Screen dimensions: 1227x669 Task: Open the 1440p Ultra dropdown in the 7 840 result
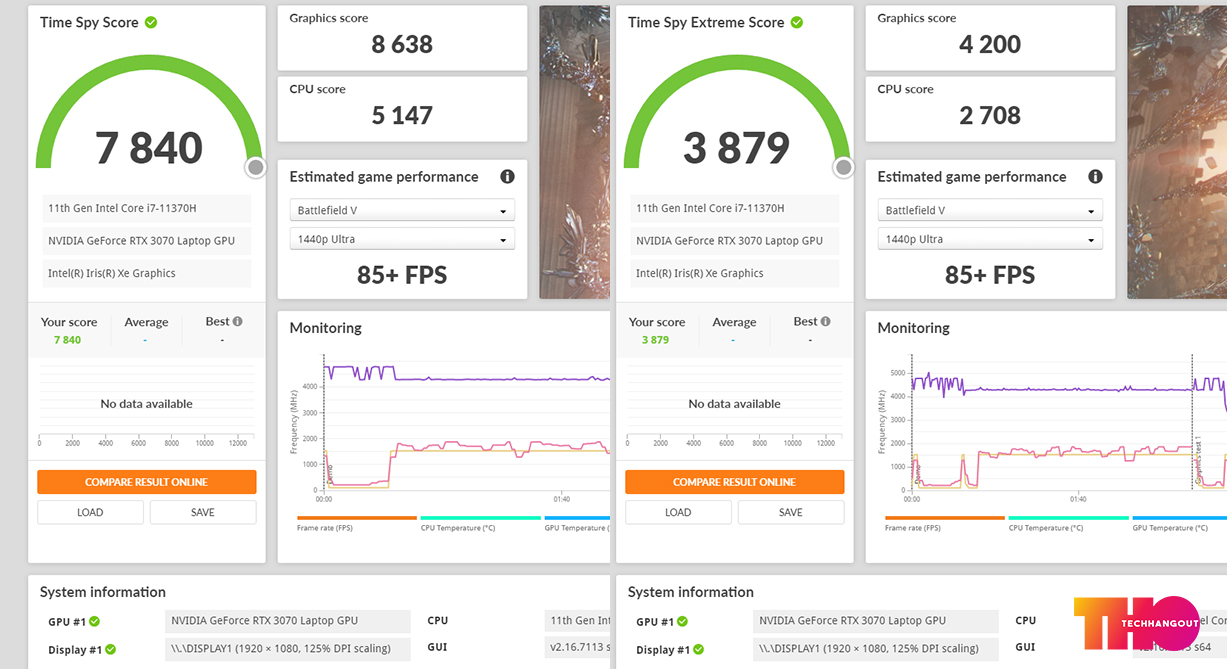pos(402,239)
